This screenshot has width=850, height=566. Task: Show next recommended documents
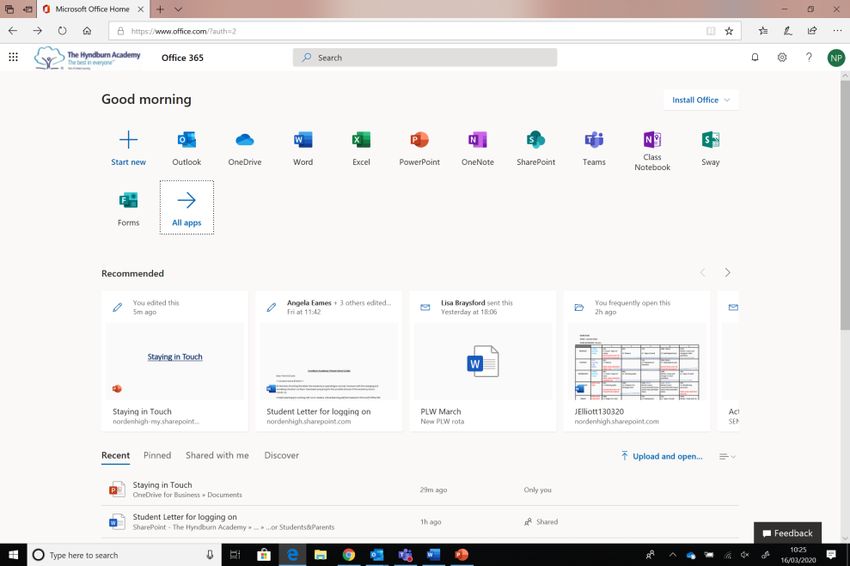[x=727, y=272]
